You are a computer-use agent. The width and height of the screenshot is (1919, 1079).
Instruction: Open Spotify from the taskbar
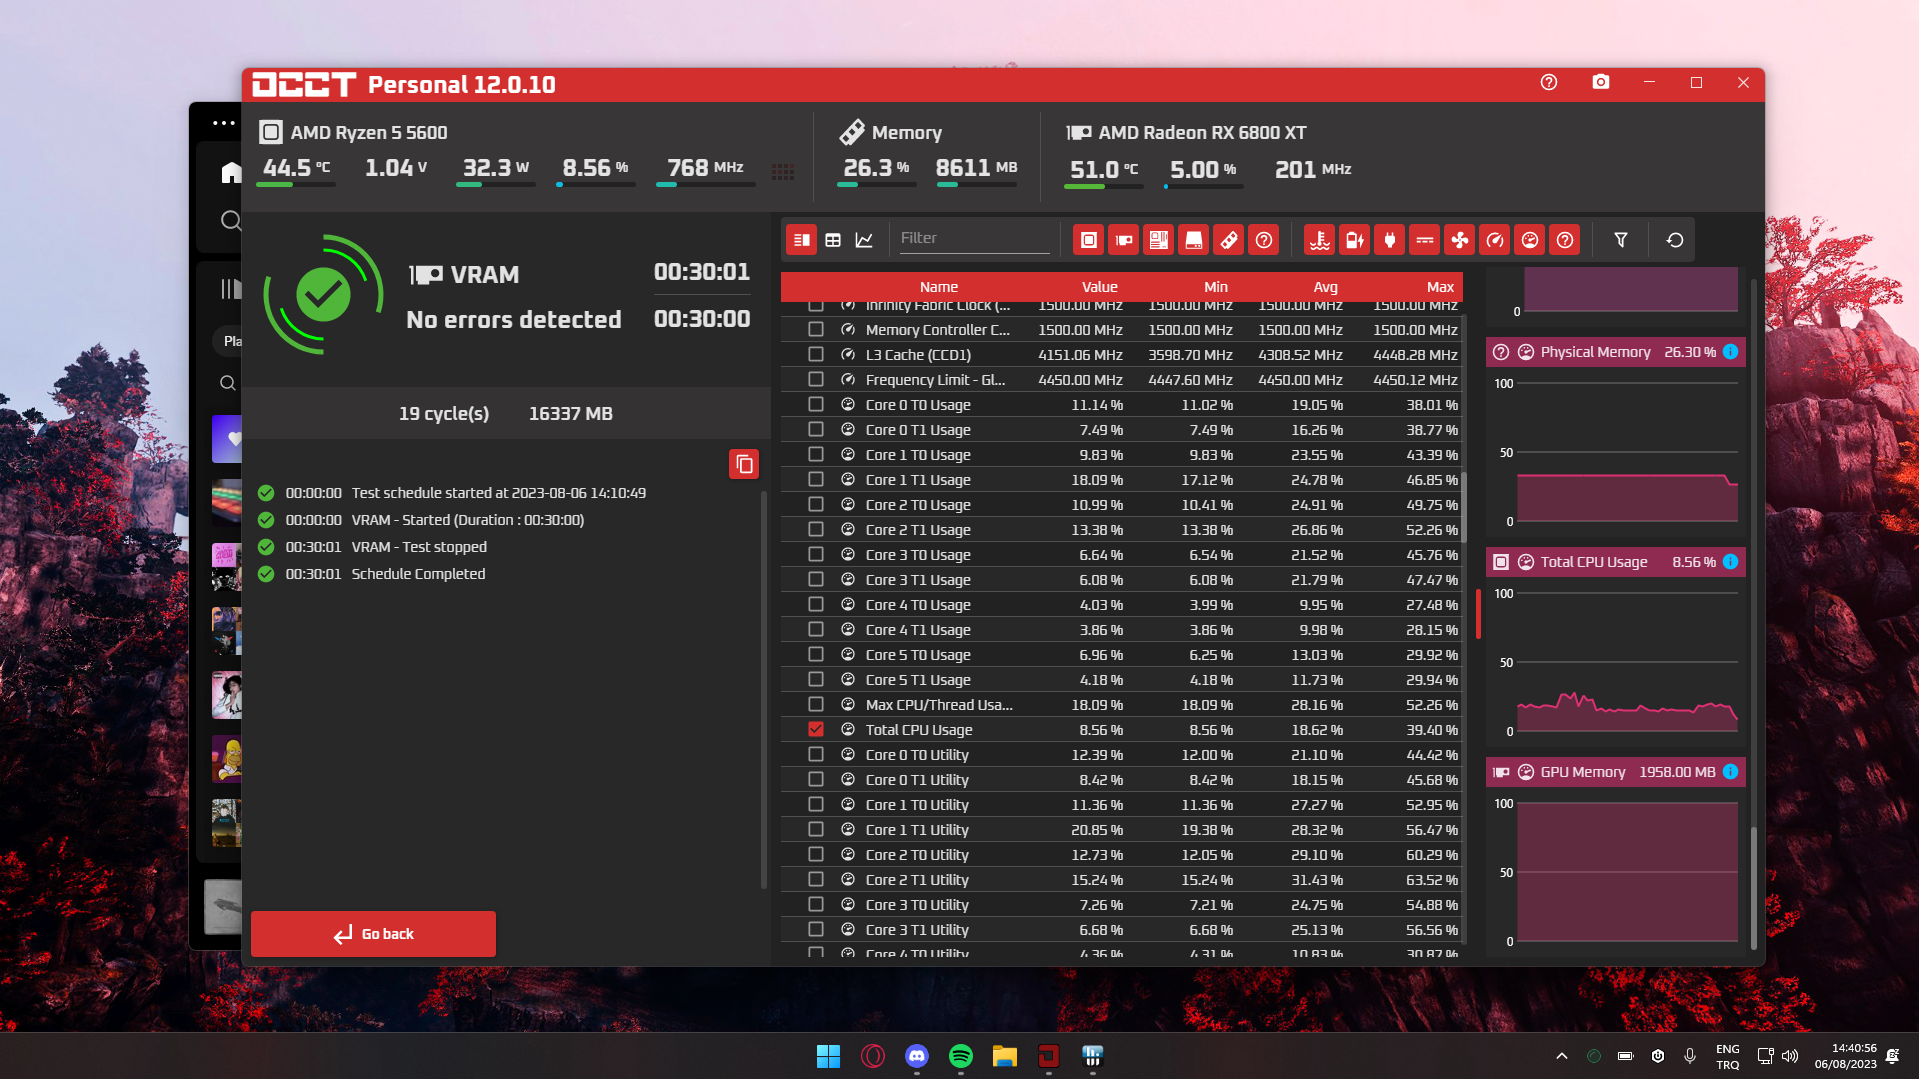tap(961, 1056)
